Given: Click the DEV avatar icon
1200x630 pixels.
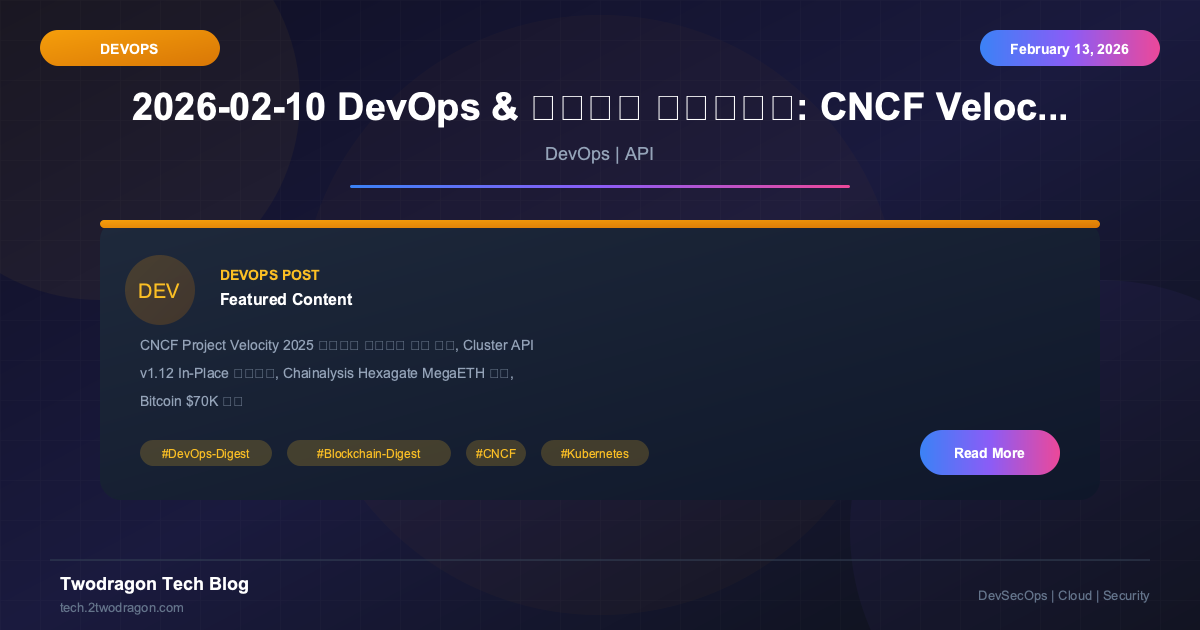Looking at the screenshot, I should 159,290.
